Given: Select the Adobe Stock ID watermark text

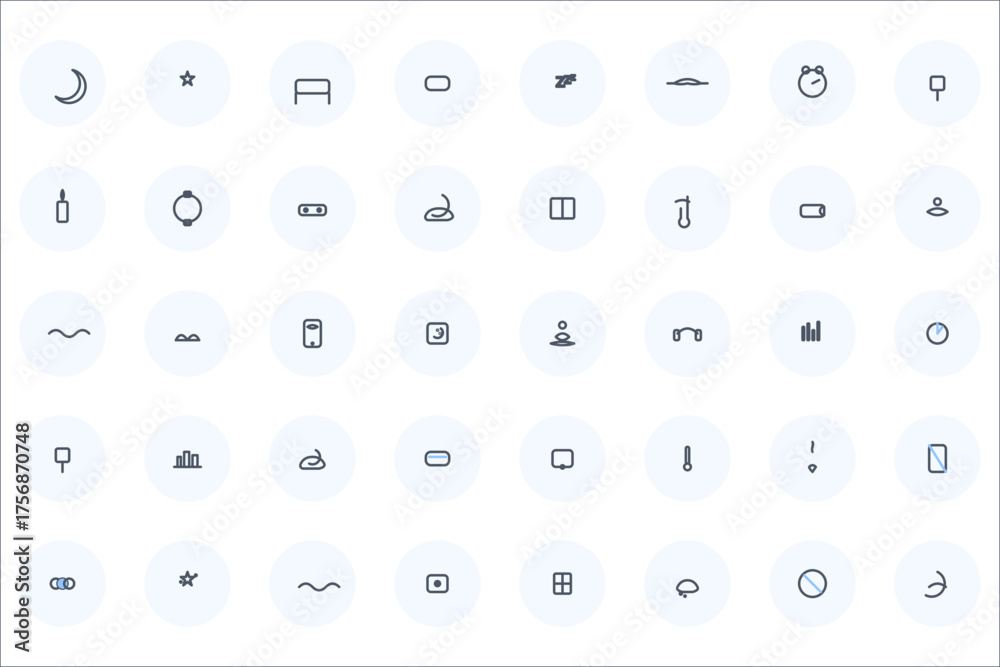Looking at the screenshot, I should click(22, 537).
